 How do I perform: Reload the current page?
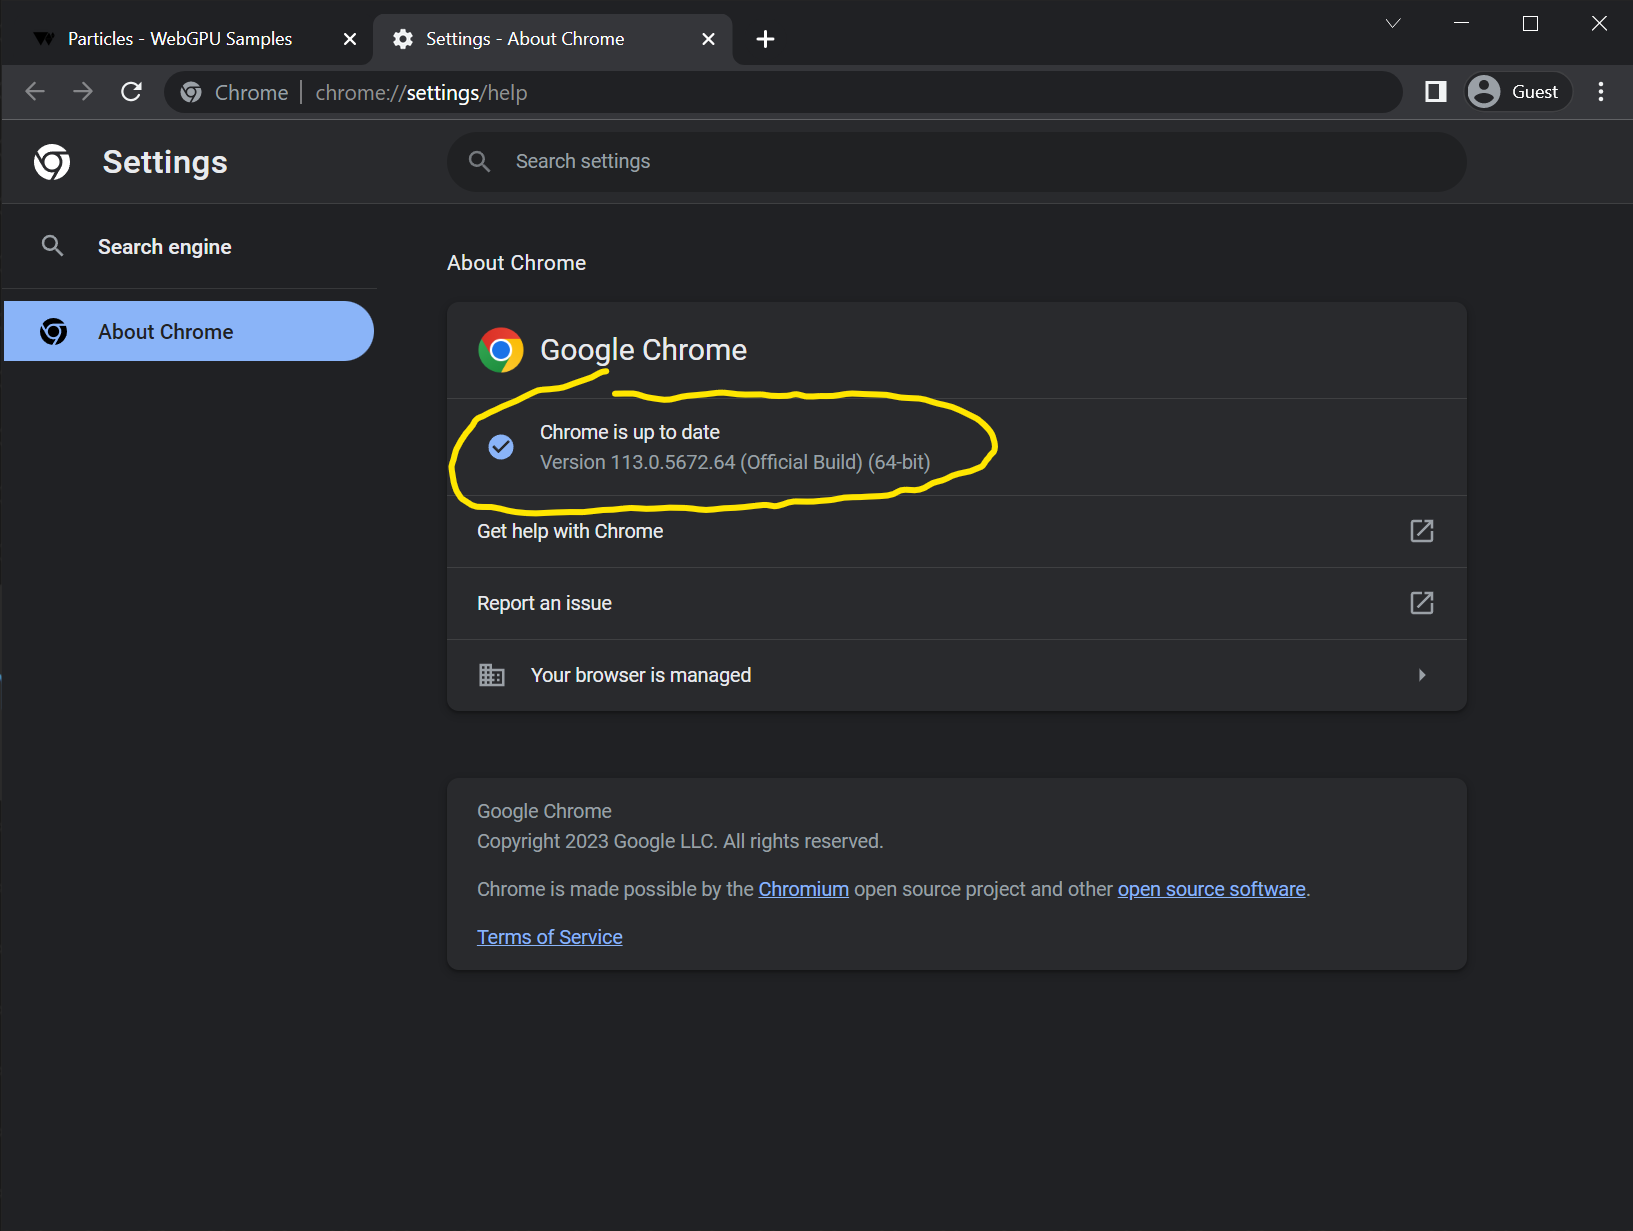point(131,92)
